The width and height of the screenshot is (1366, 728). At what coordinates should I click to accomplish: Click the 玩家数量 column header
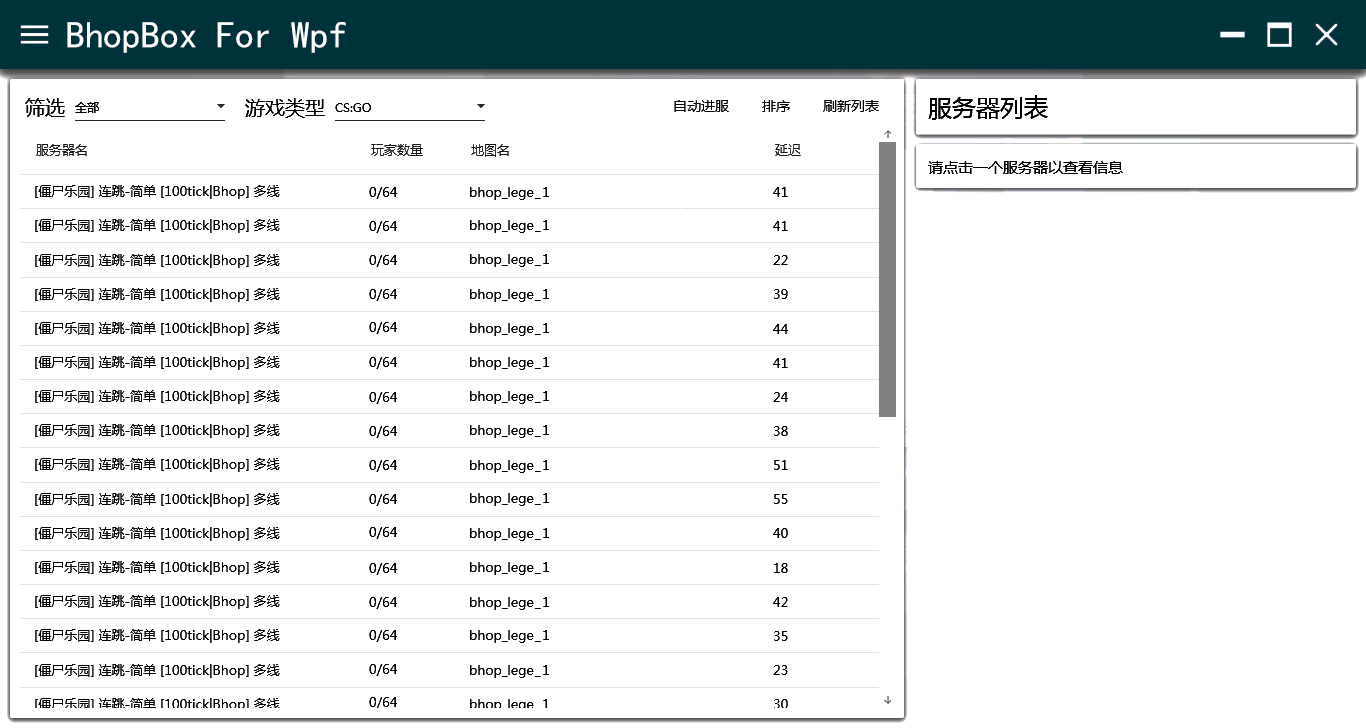pyautogui.click(x=397, y=151)
